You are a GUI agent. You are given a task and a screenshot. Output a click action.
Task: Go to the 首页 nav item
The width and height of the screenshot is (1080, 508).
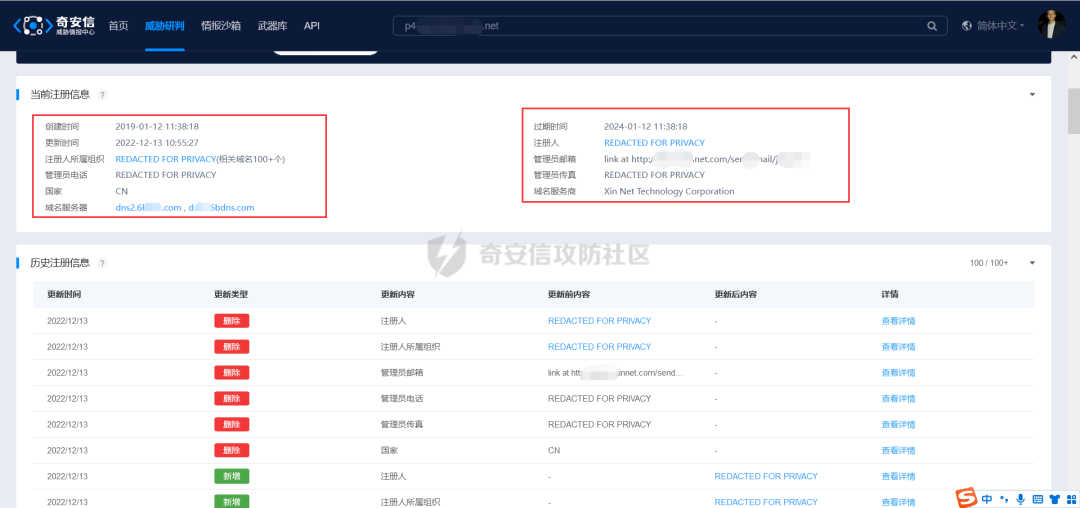tap(118, 25)
